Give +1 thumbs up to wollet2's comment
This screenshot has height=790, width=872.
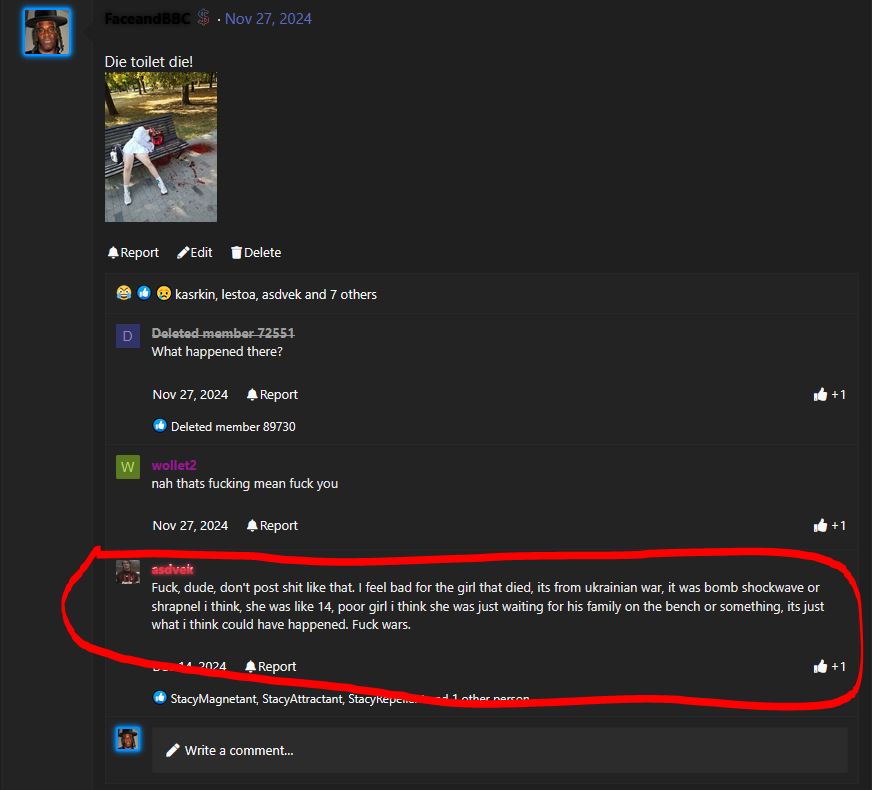tap(829, 526)
